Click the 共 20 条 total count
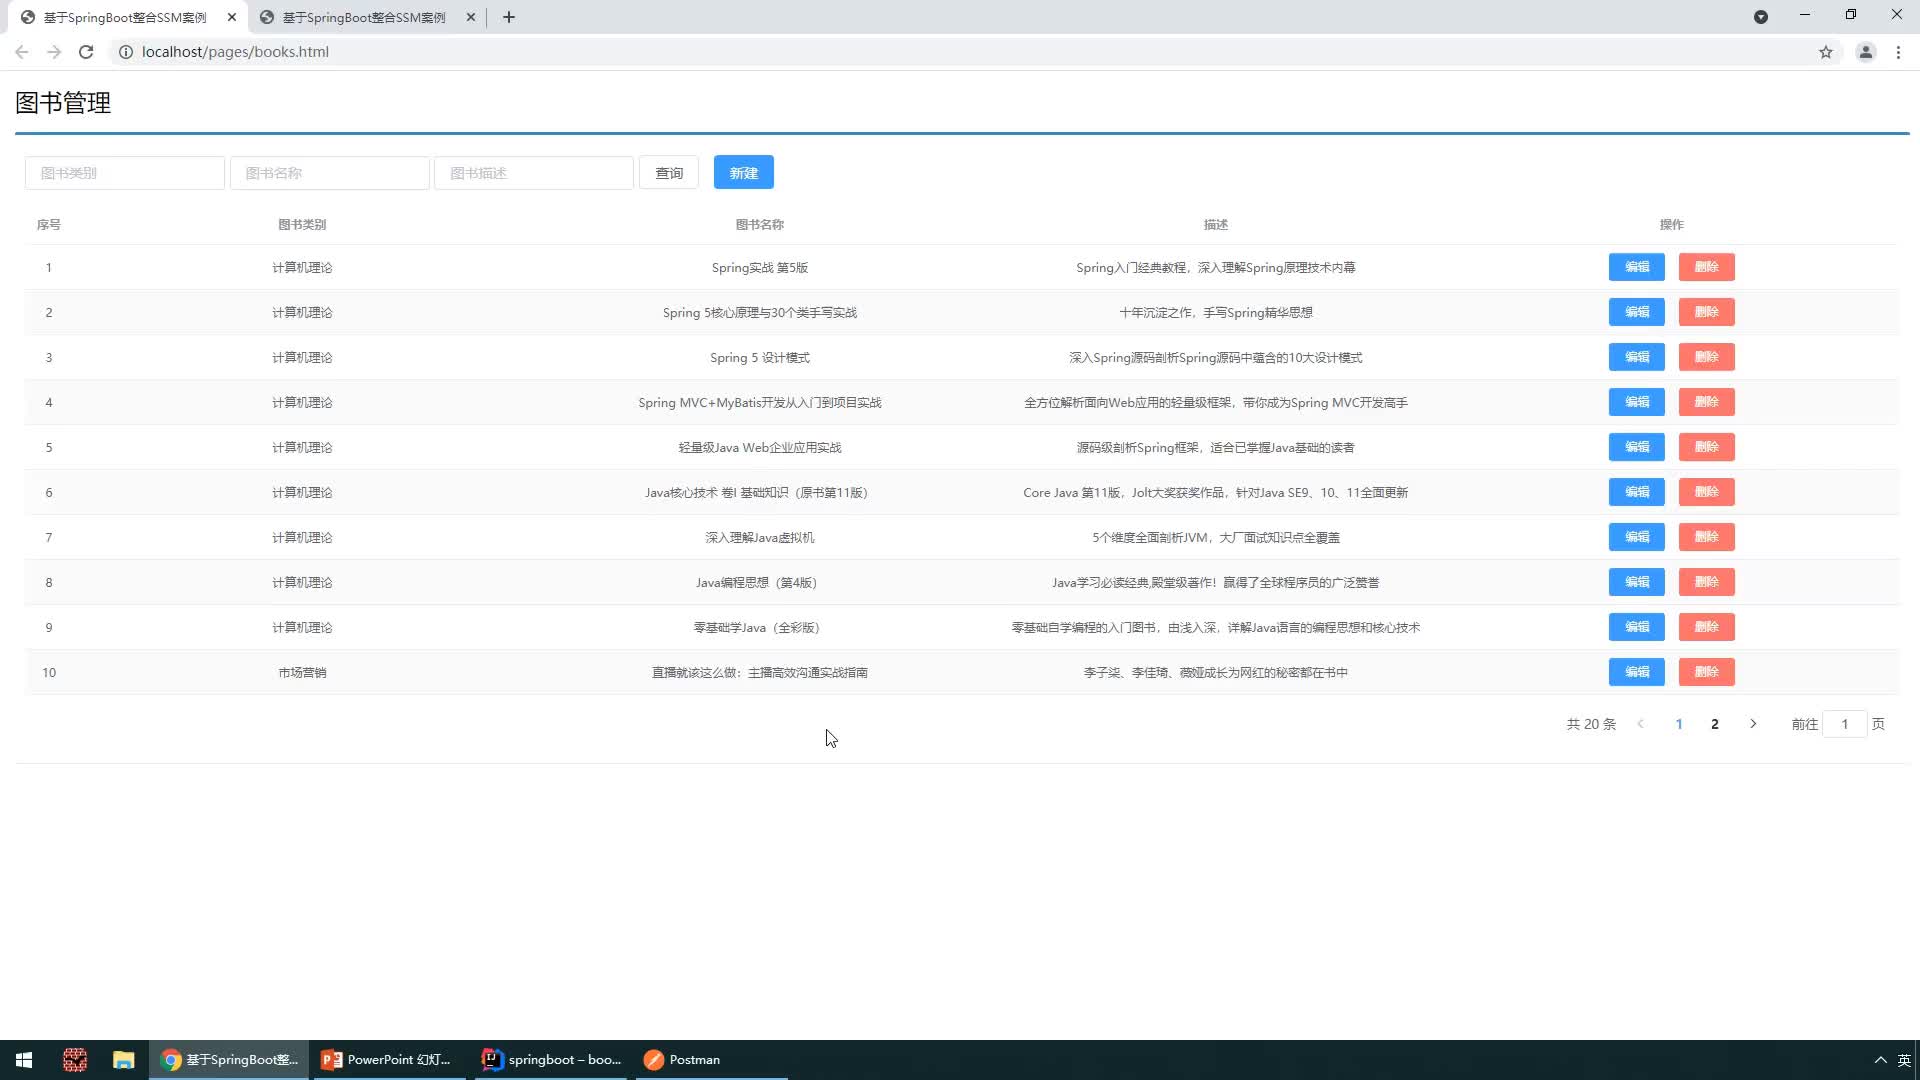Screen dimensions: 1920x1080 pos(1591,724)
